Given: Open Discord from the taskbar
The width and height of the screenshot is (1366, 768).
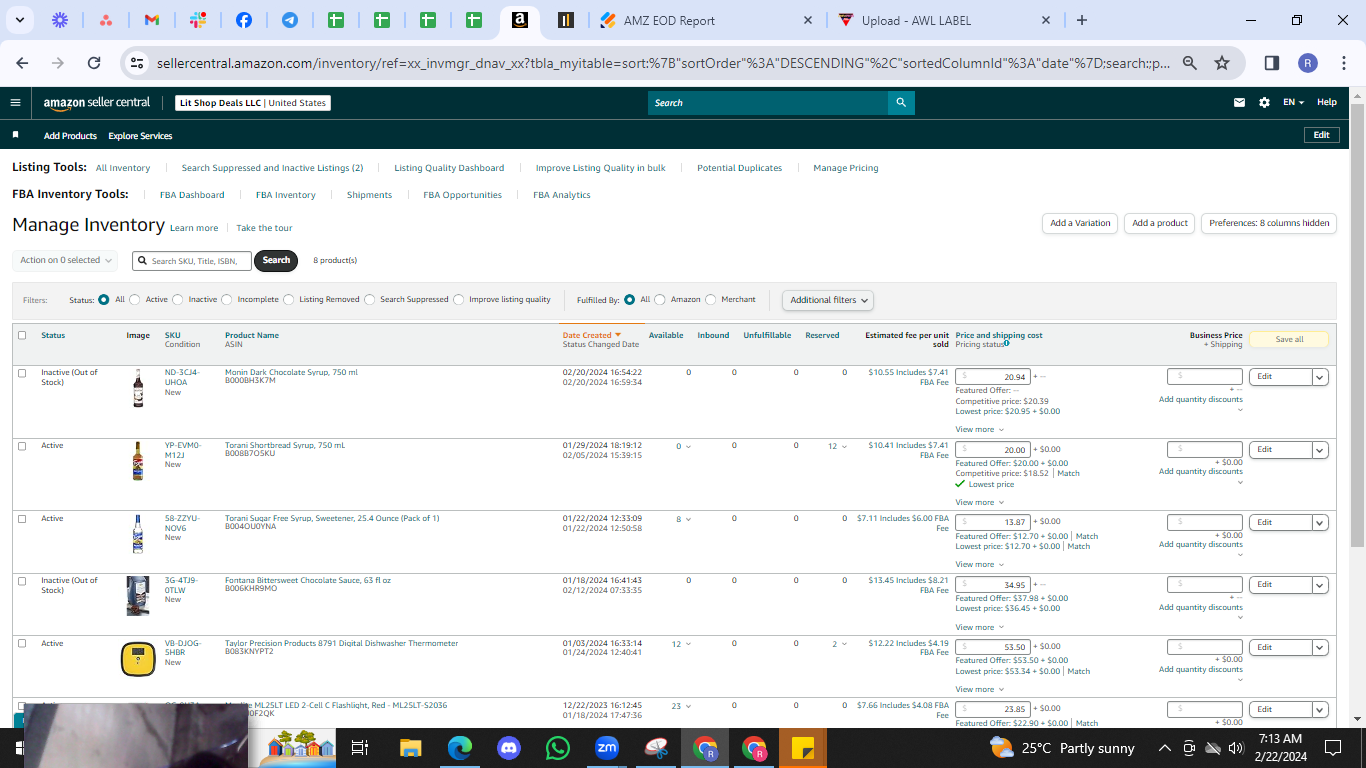Looking at the screenshot, I should (508, 748).
